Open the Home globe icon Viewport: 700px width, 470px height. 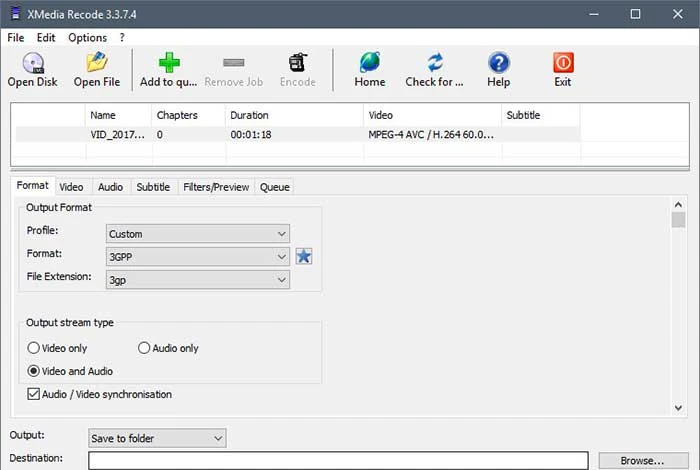pos(369,63)
